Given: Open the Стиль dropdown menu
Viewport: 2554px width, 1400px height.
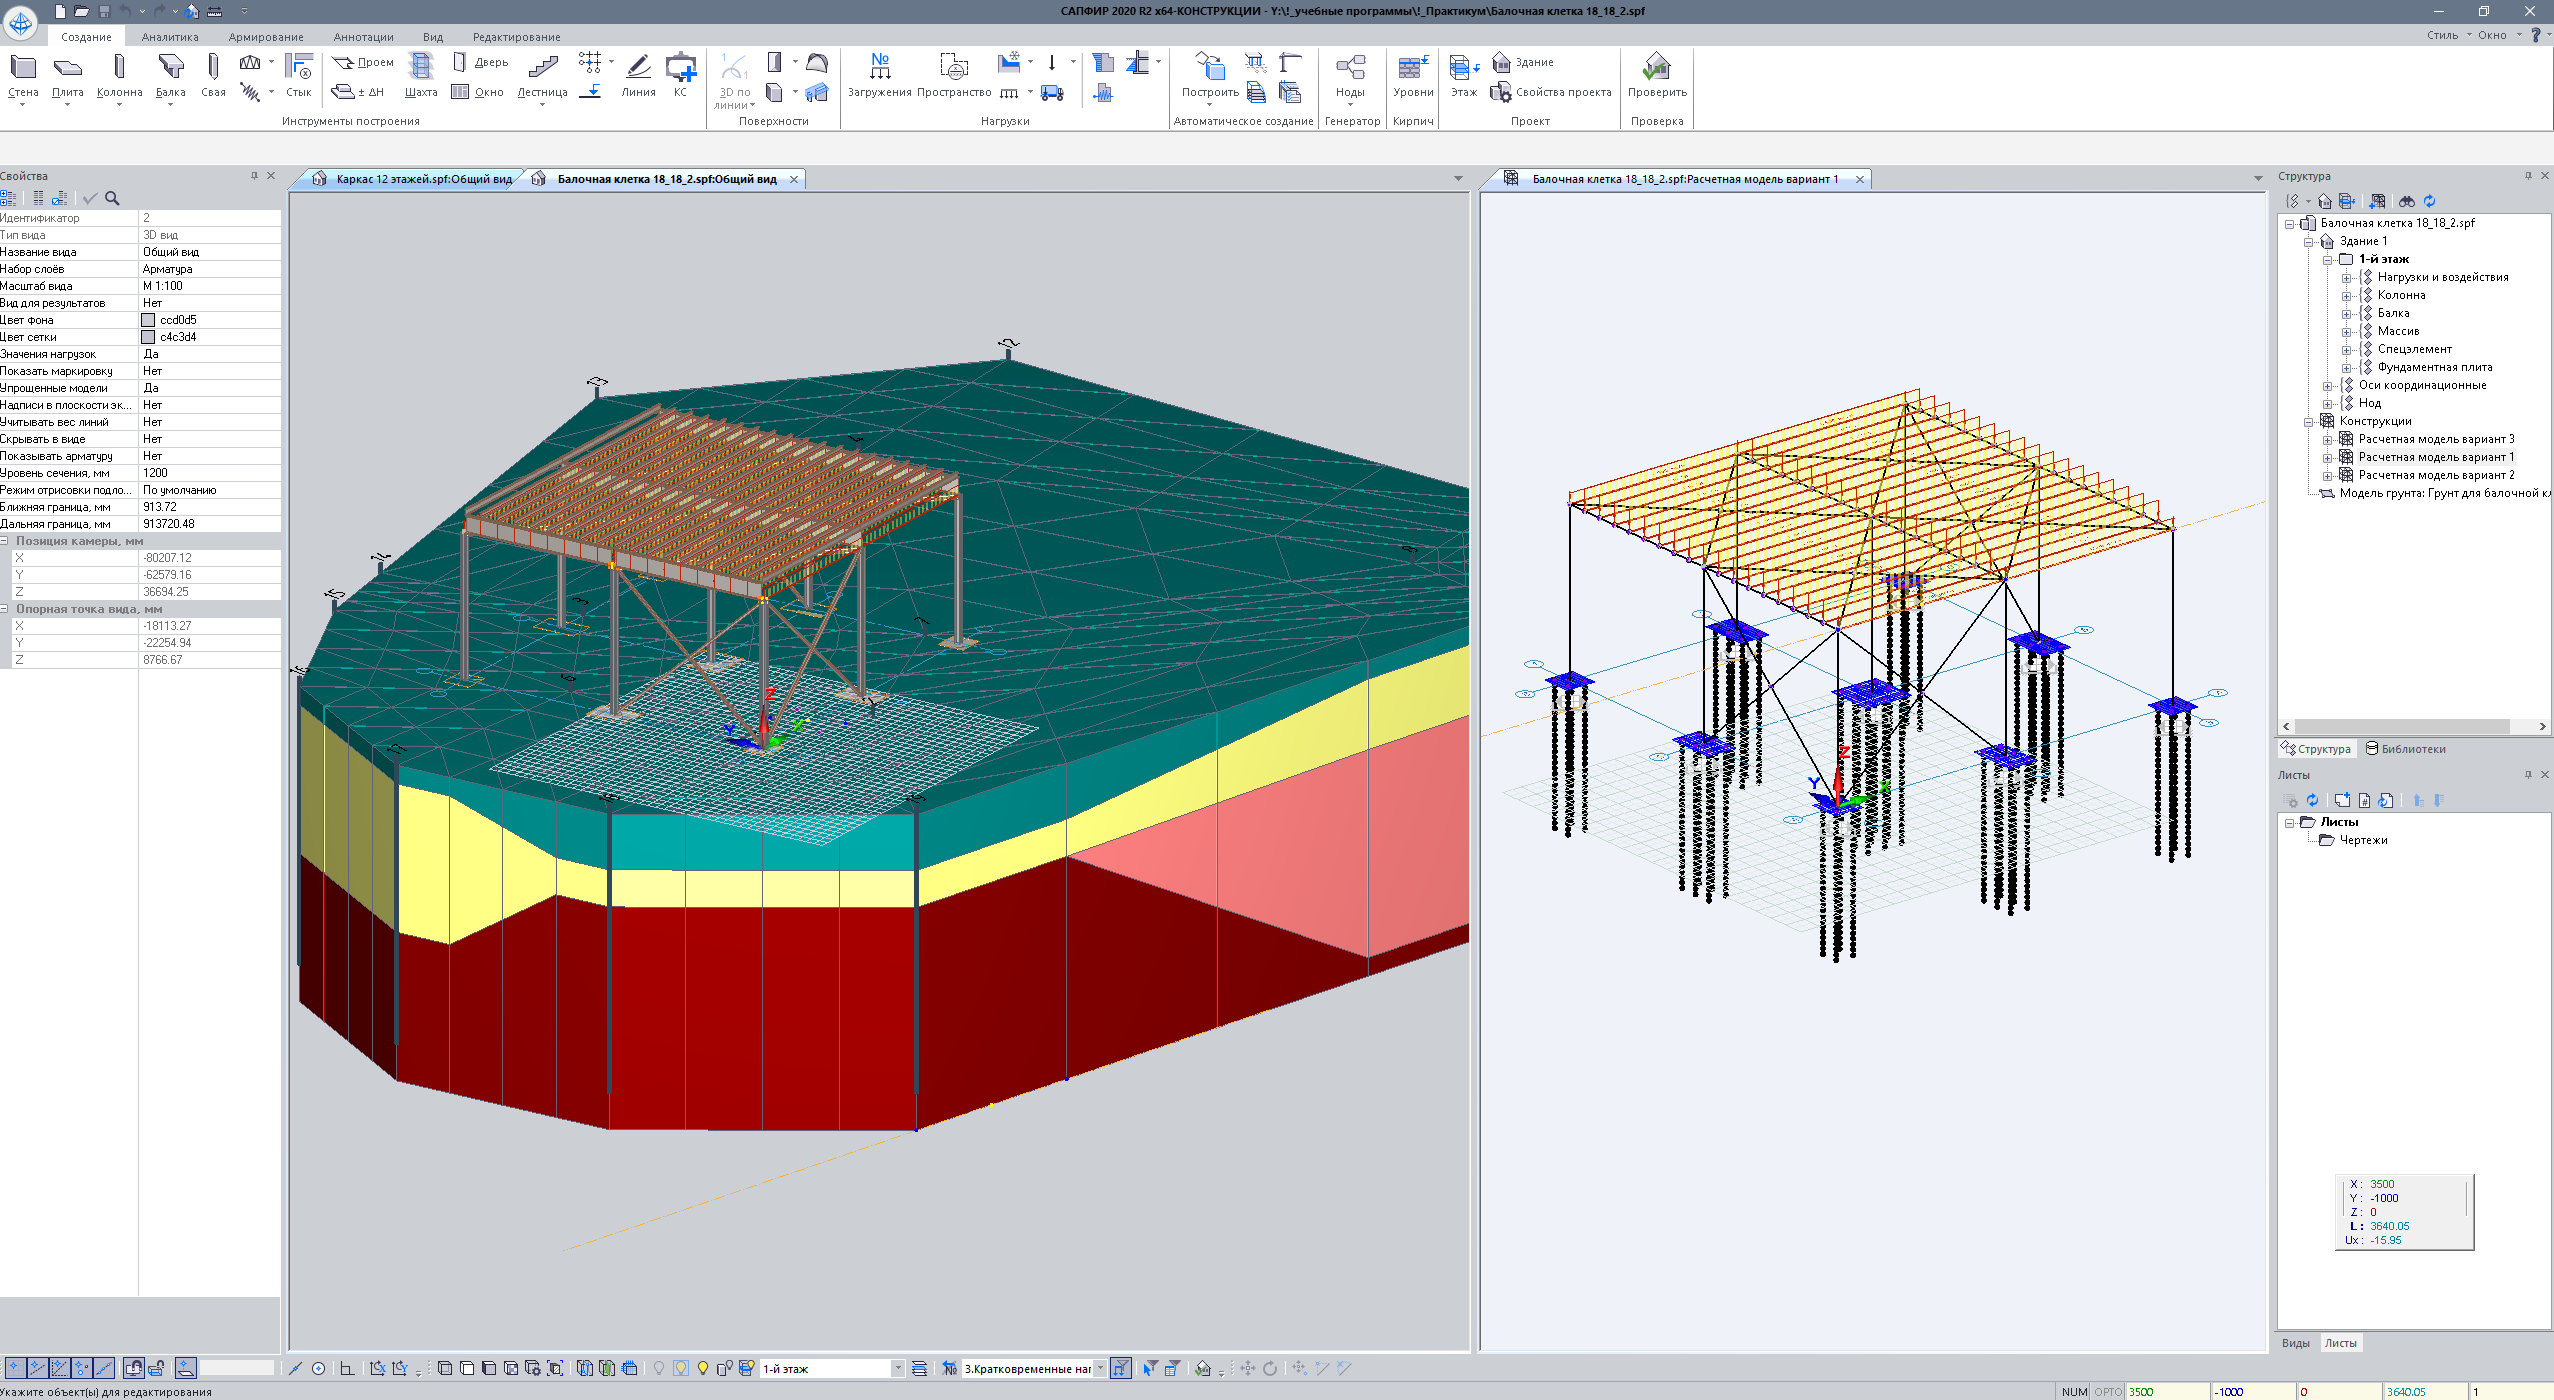Looking at the screenshot, I should 2448,35.
